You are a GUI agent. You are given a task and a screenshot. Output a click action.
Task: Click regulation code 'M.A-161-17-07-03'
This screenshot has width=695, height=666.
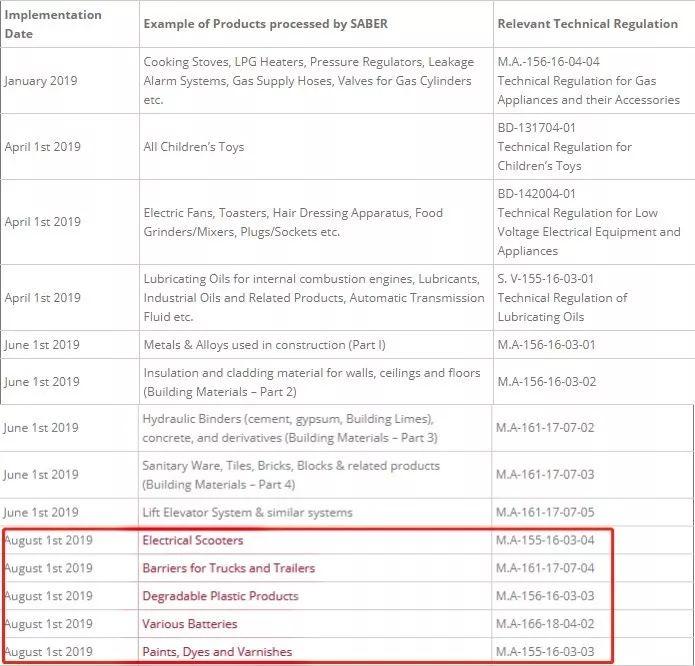point(545,475)
